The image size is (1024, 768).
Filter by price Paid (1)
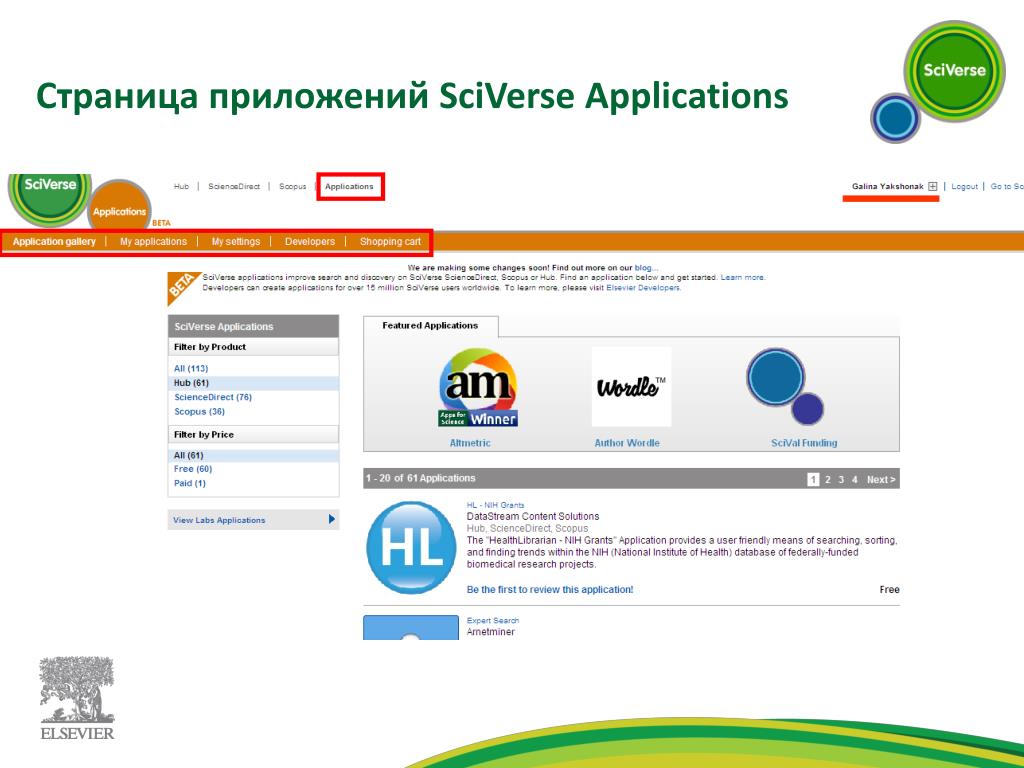coord(190,484)
